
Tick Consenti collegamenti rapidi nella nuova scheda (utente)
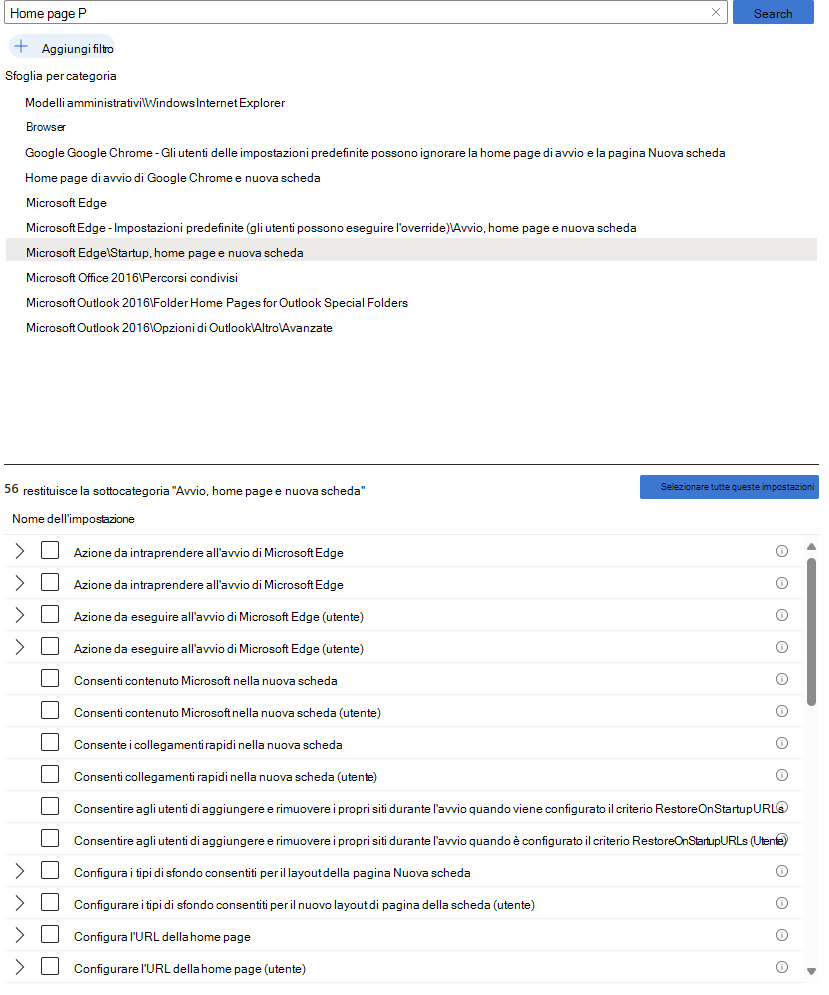point(50,775)
